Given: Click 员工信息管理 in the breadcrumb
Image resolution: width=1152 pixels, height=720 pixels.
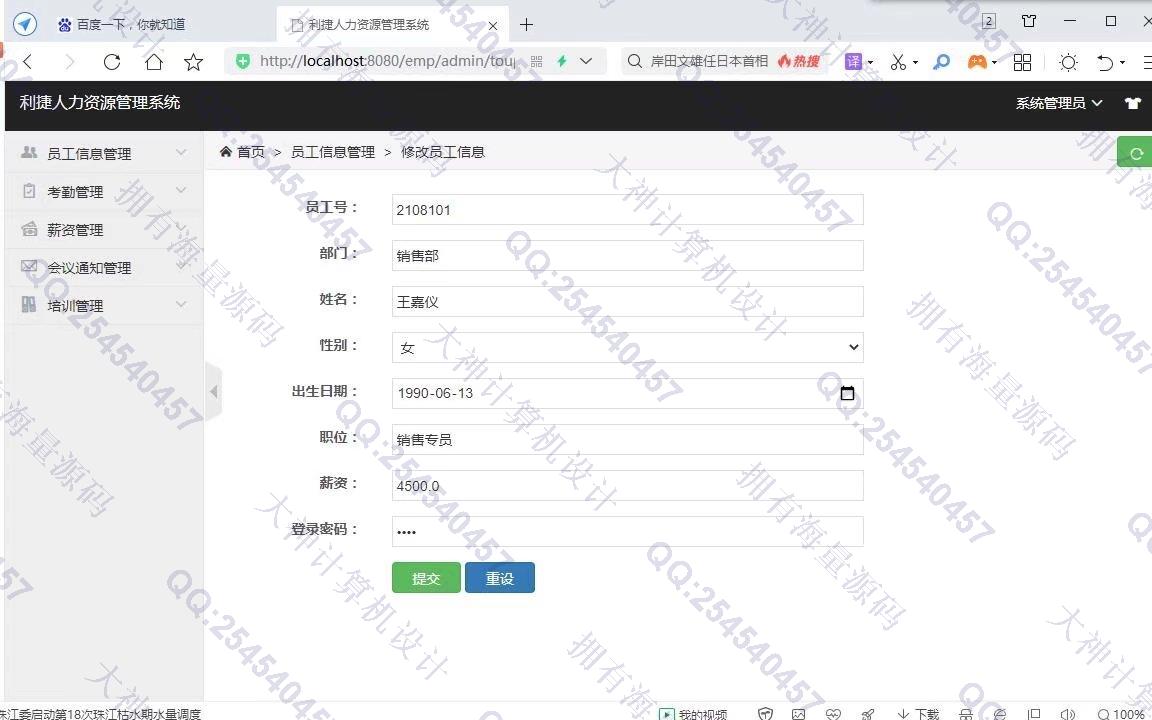Looking at the screenshot, I should [x=333, y=152].
